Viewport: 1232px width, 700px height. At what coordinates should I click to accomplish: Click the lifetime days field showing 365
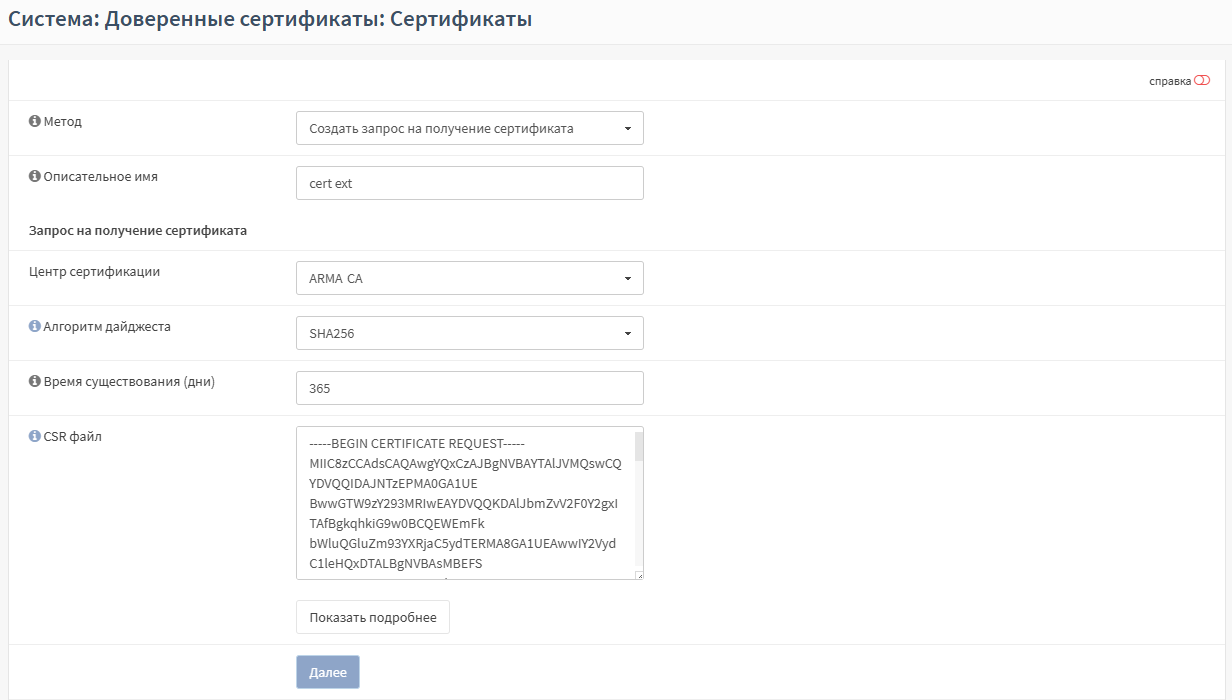click(x=469, y=388)
